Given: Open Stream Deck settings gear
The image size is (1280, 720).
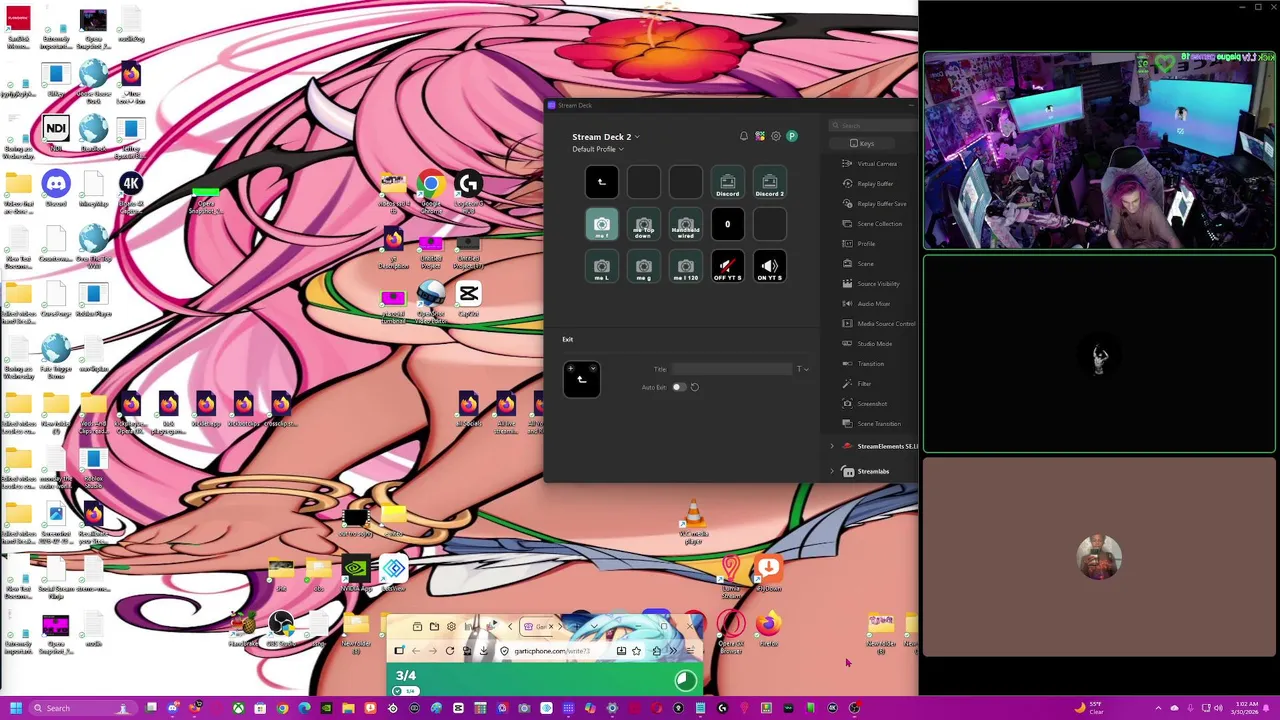Looking at the screenshot, I should [776, 136].
